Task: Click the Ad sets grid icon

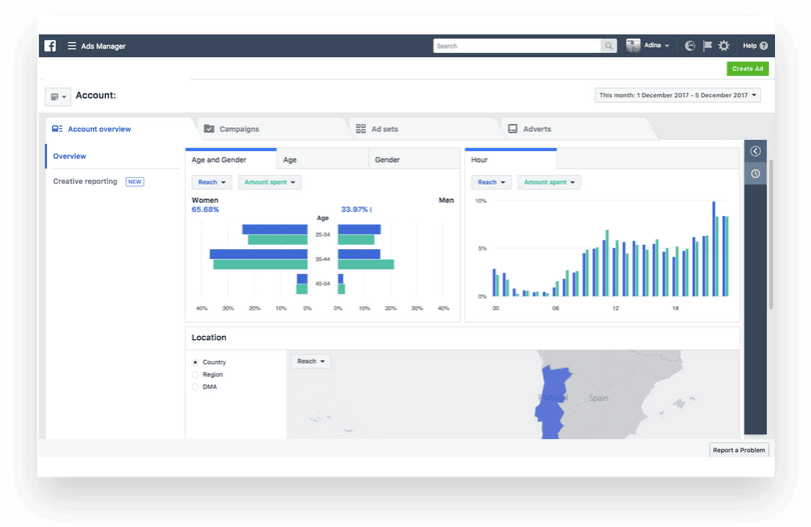Action: (361, 129)
